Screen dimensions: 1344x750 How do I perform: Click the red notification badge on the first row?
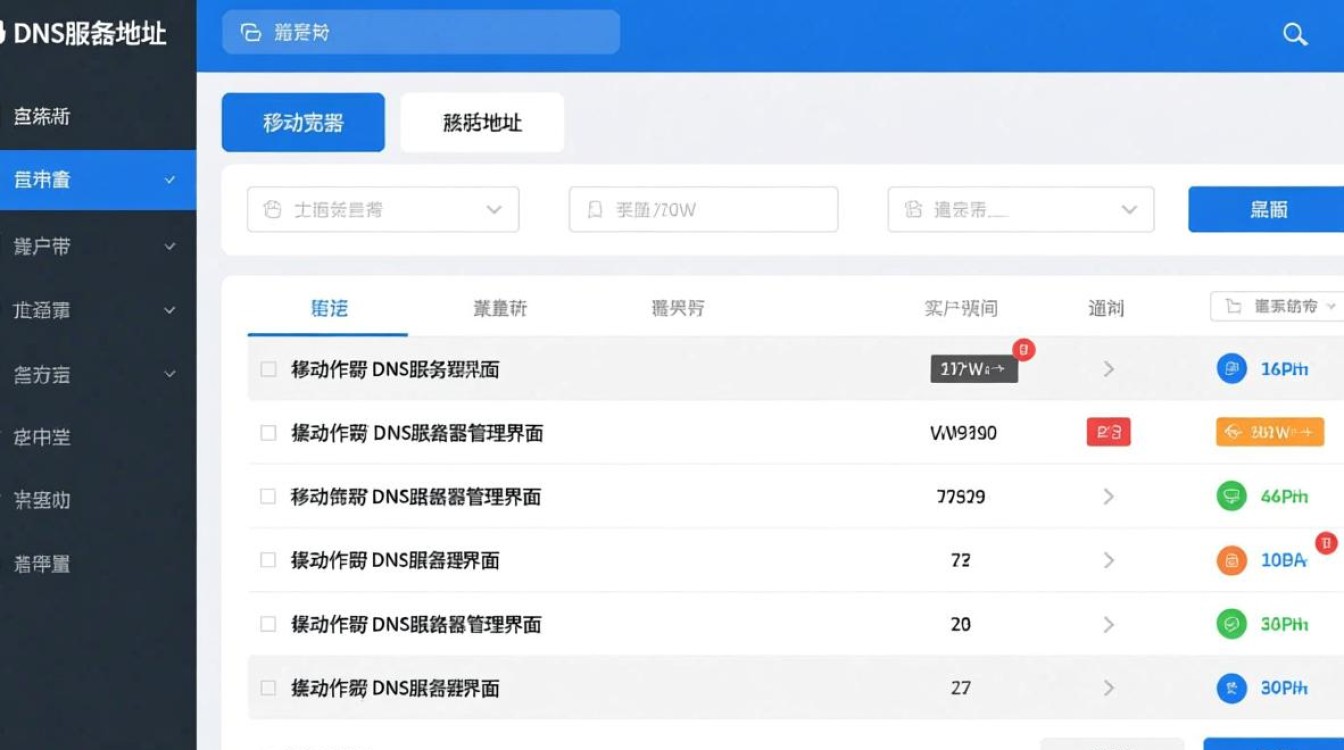1022,350
